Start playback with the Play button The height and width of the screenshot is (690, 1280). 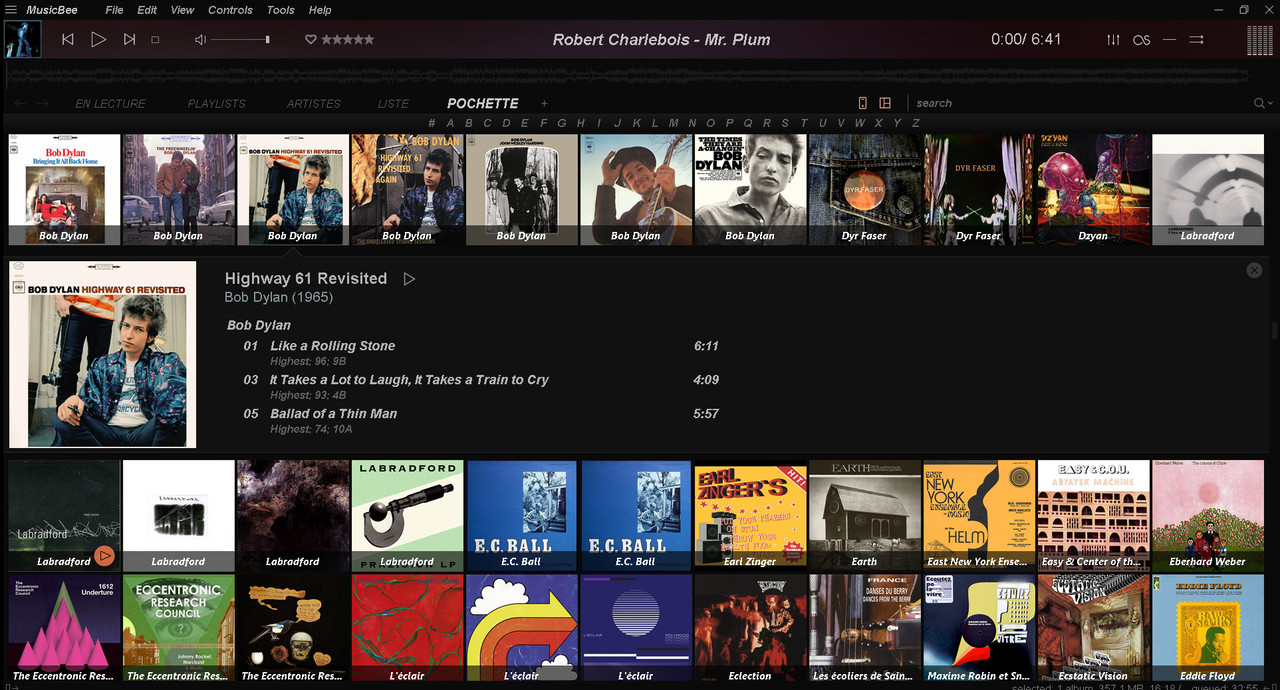[x=98, y=39]
